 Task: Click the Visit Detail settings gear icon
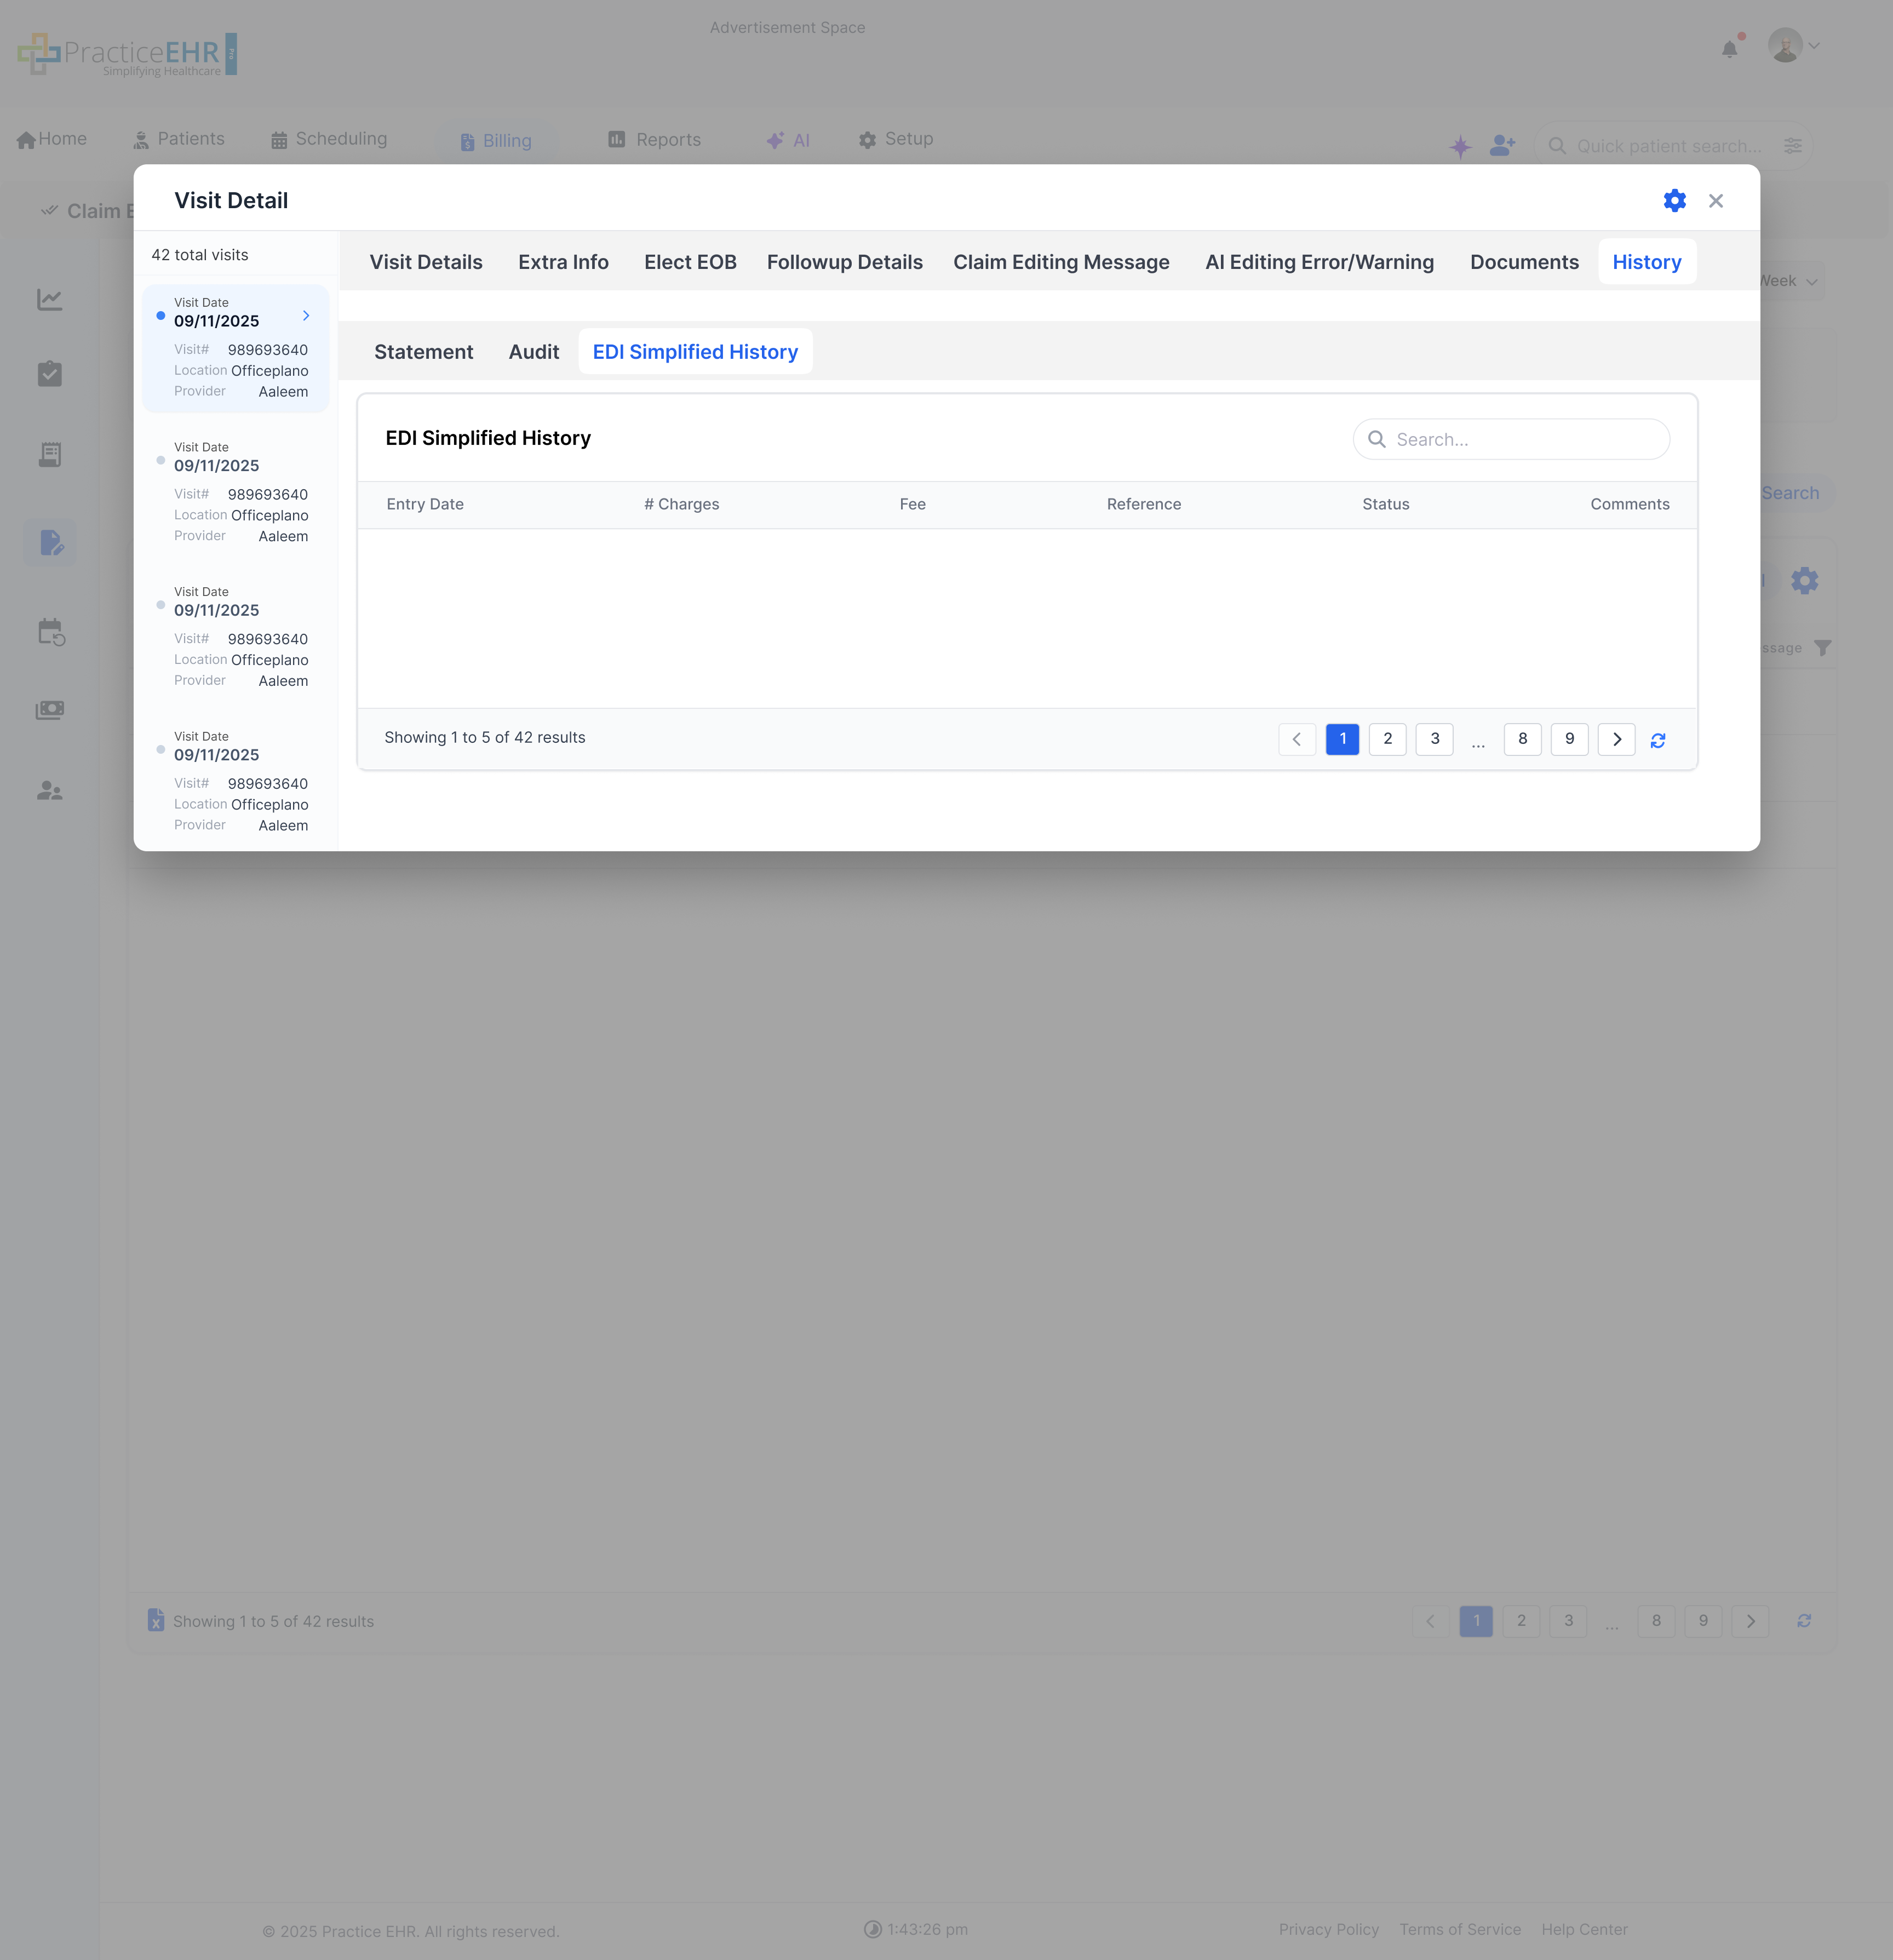pos(1674,201)
